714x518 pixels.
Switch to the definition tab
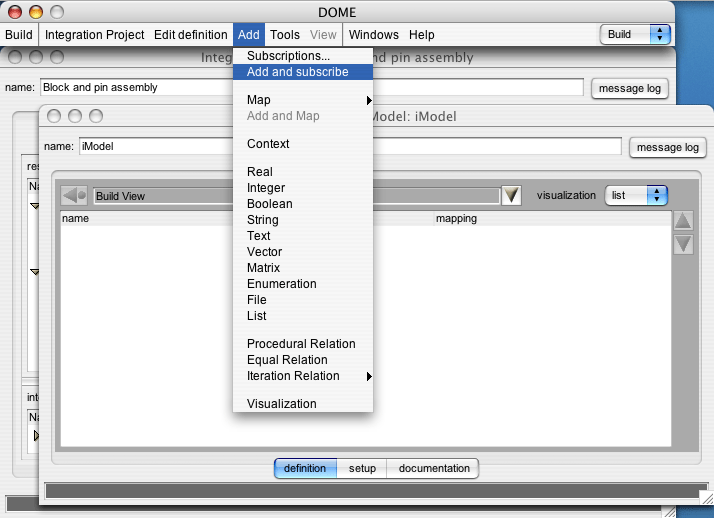click(x=305, y=468)
